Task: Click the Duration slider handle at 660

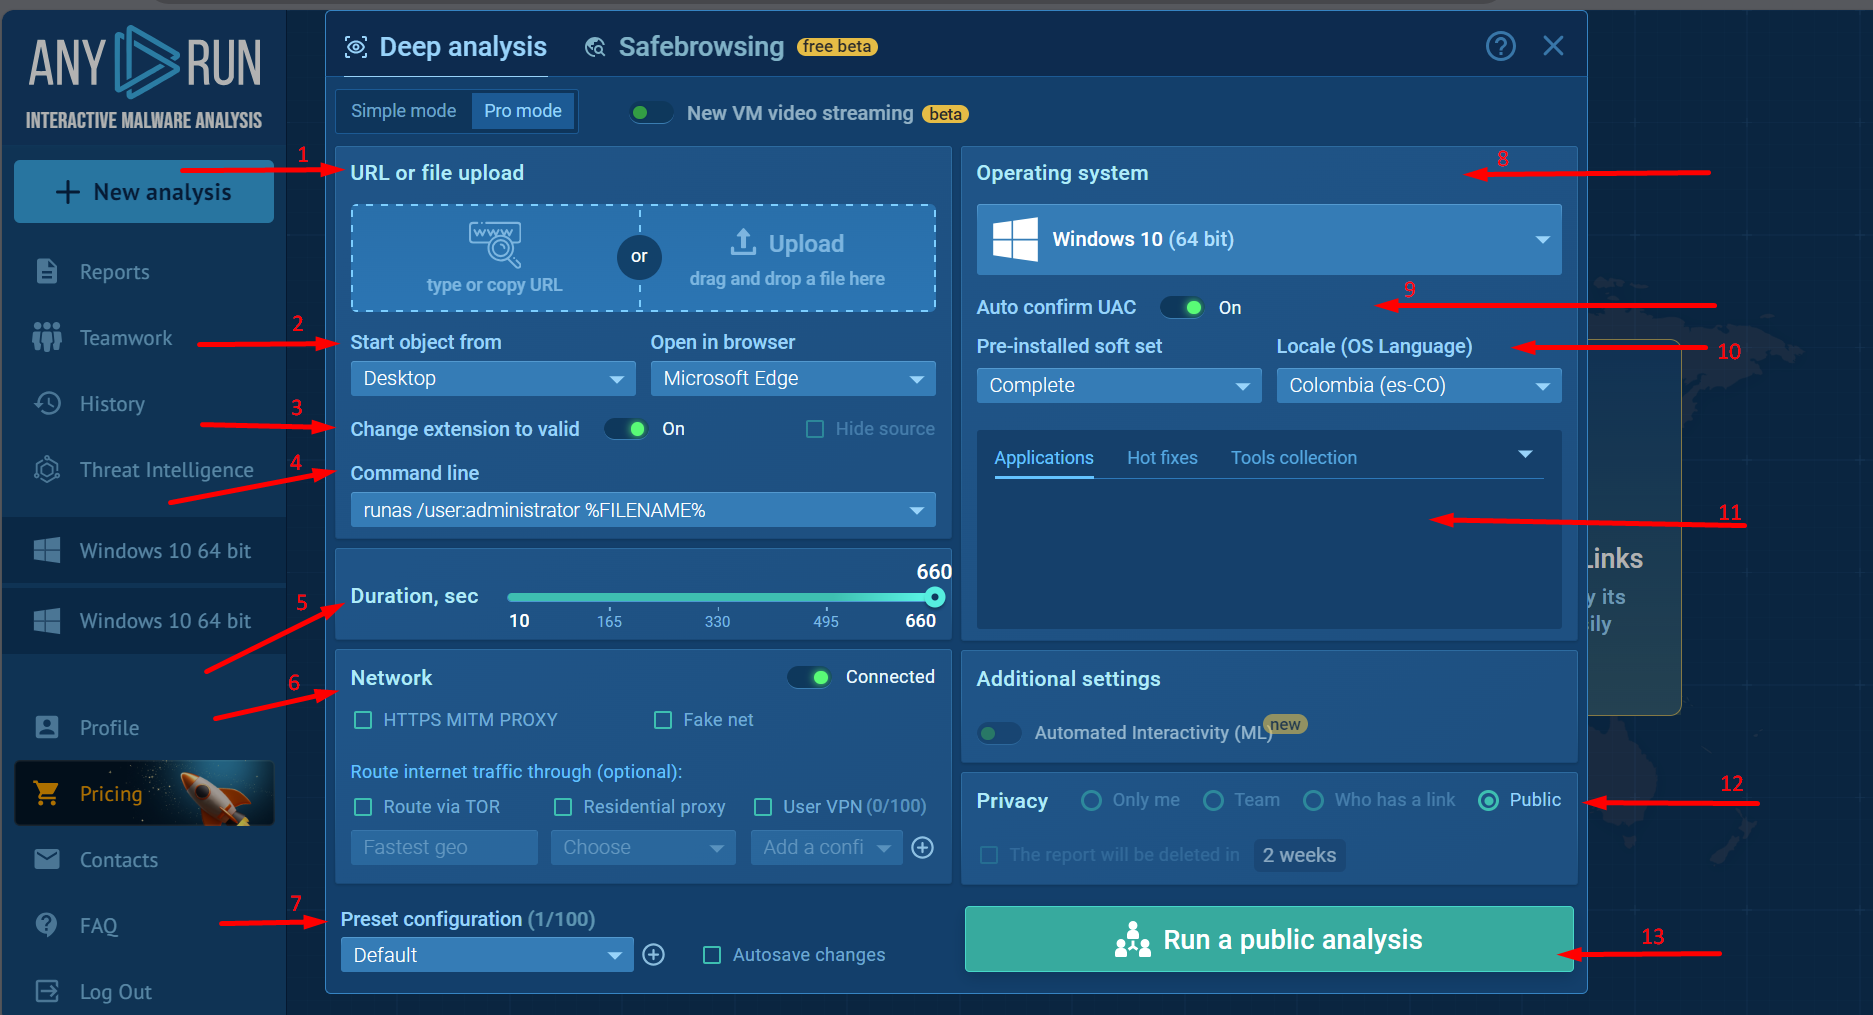Action: 935,598
